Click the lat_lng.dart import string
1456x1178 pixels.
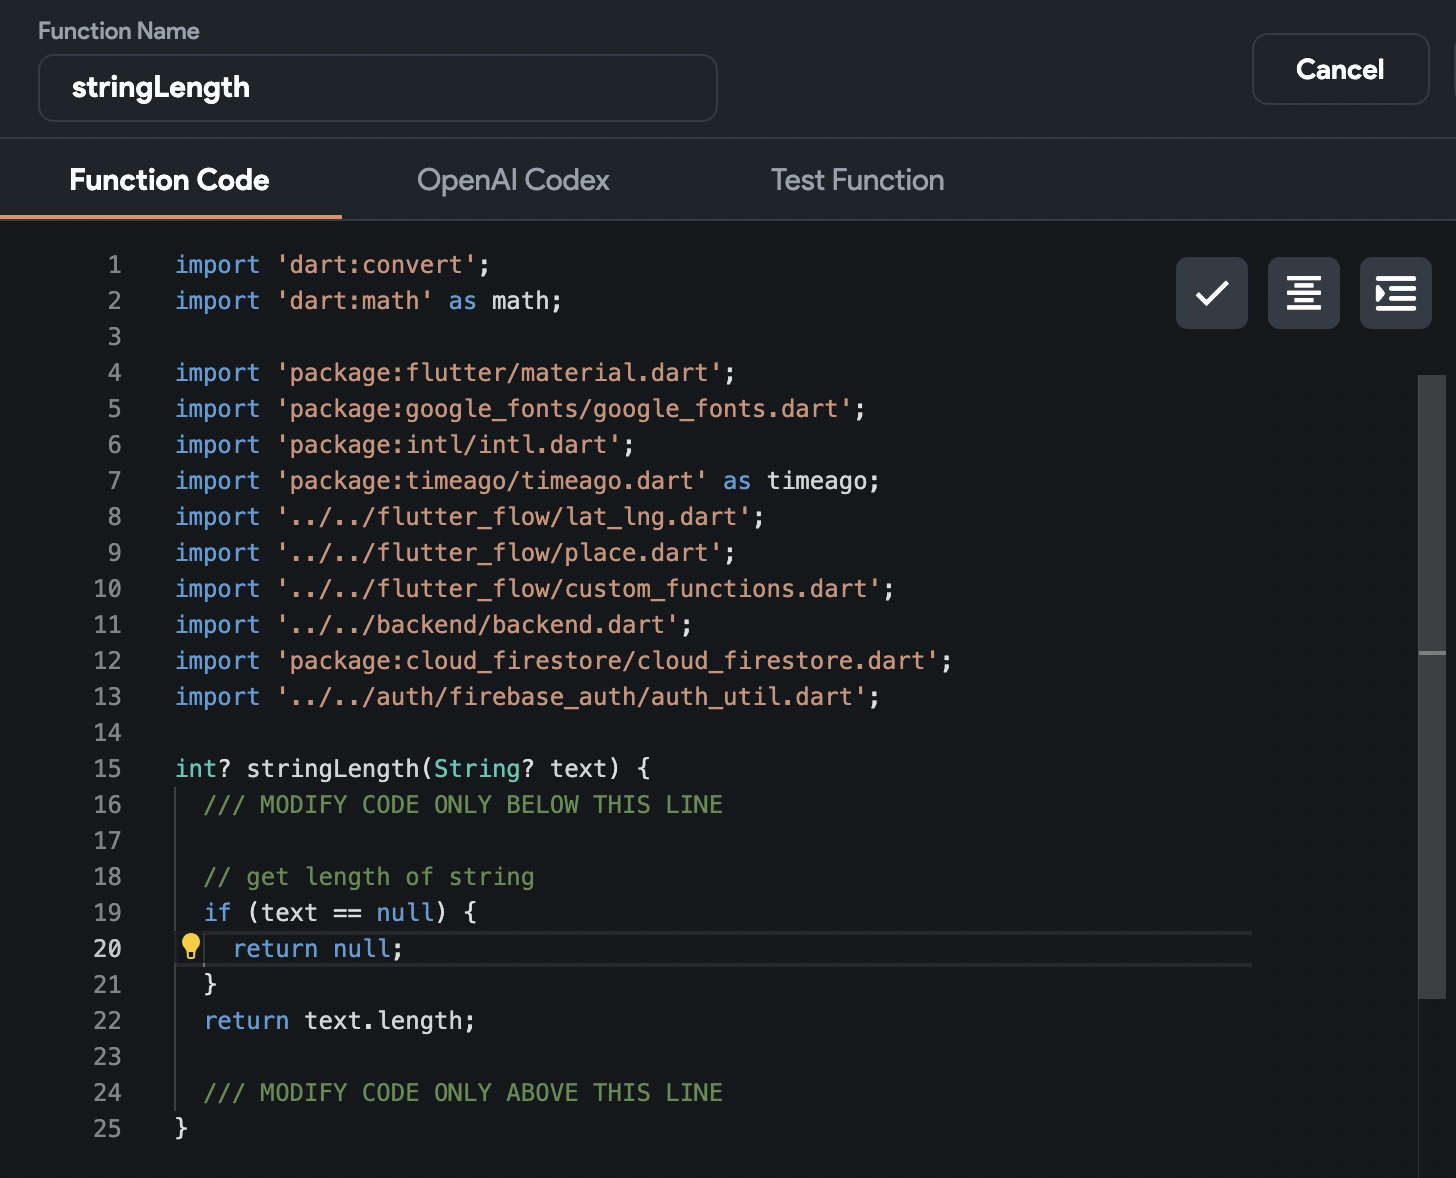coord(514,517)
